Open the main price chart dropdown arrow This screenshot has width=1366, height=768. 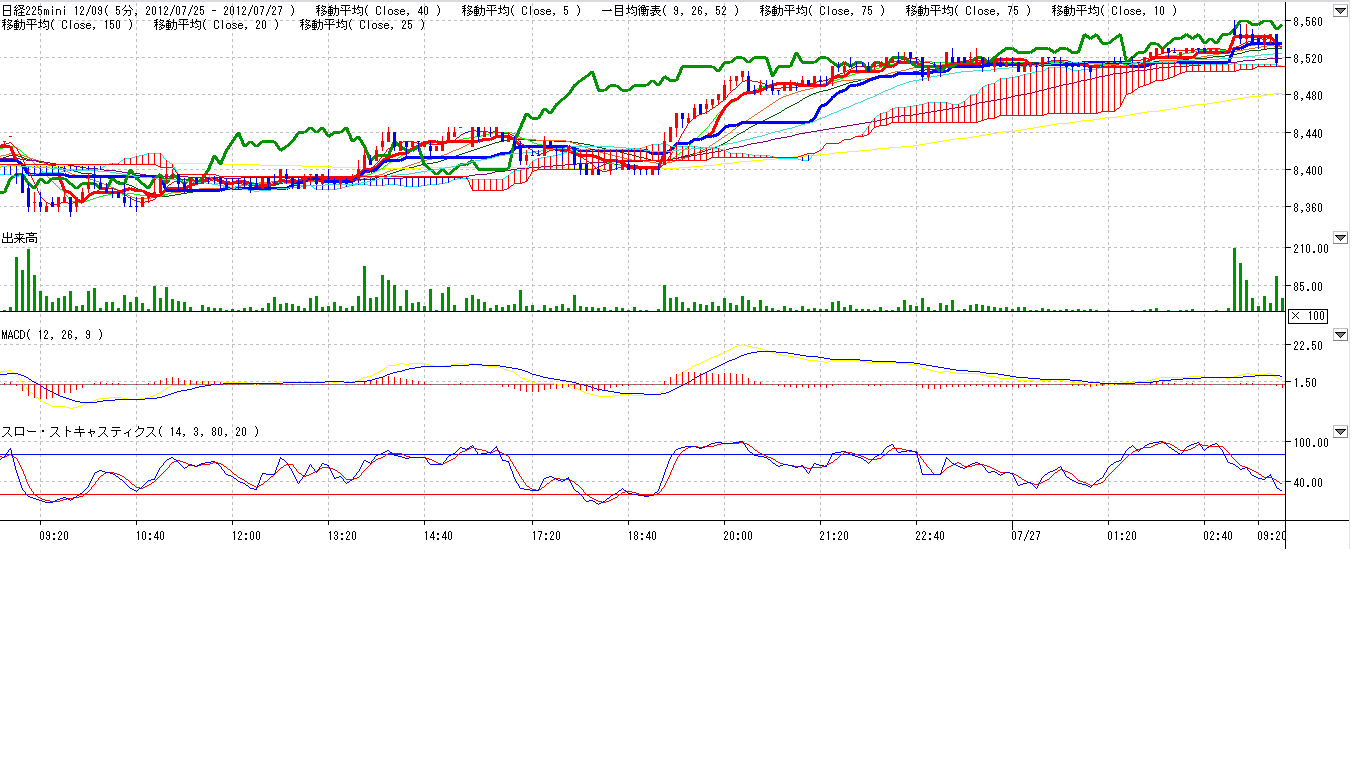[x=1340, y=10]
